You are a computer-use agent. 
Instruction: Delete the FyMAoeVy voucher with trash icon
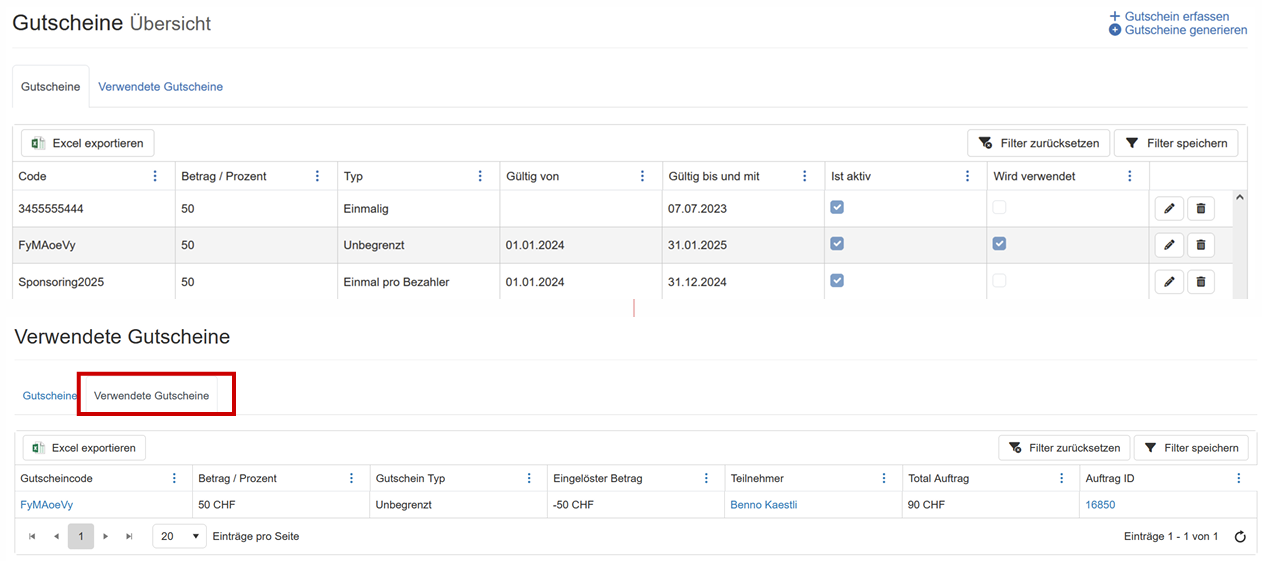point(1201,245)
